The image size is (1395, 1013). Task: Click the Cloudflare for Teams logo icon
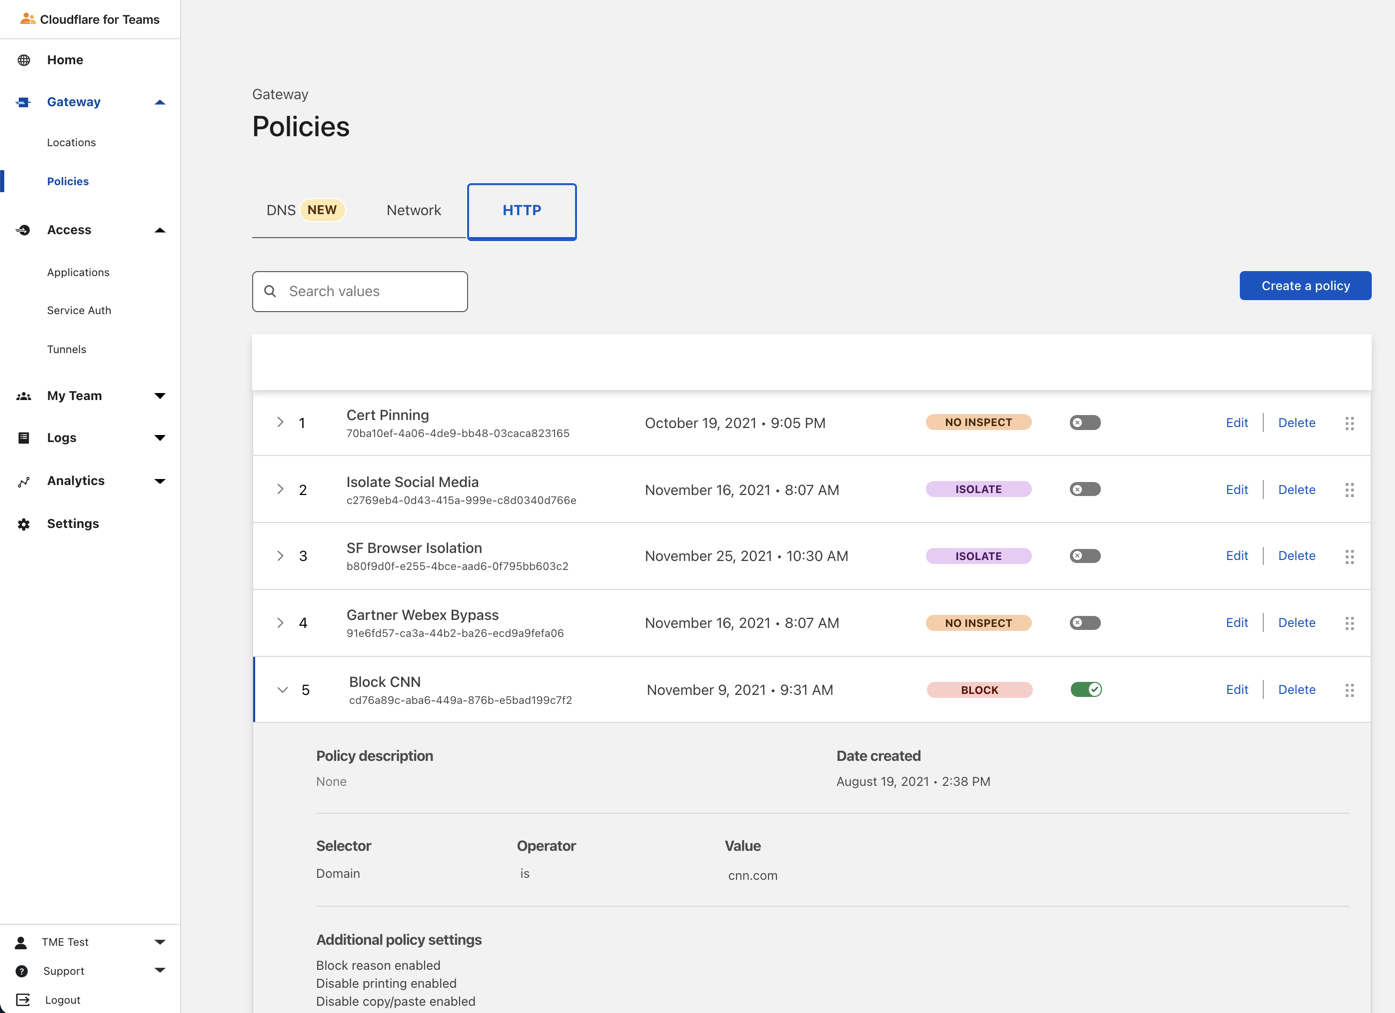[28, 19]
